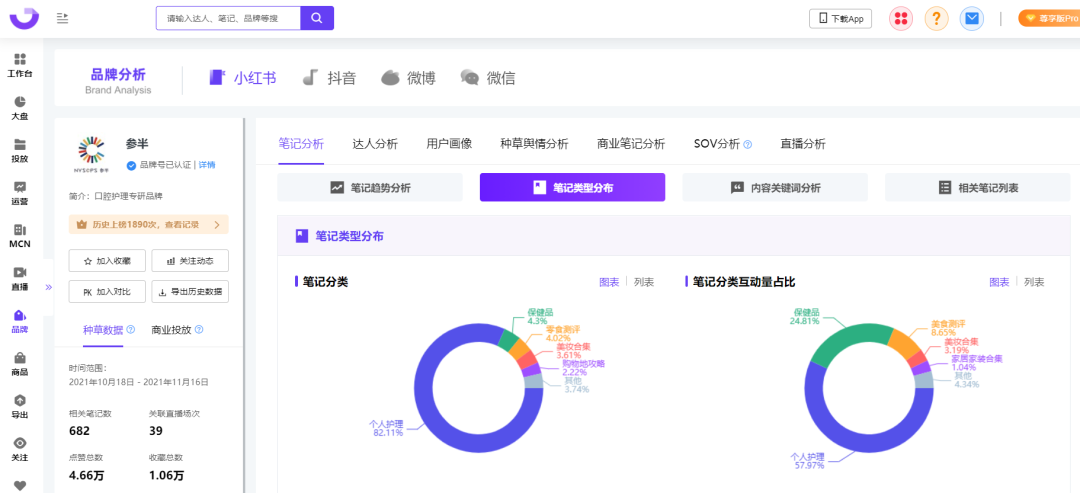The image size is (1080, 493).
Task: Open 导出 in the sidebar
Action: click(x=20, y=407)
